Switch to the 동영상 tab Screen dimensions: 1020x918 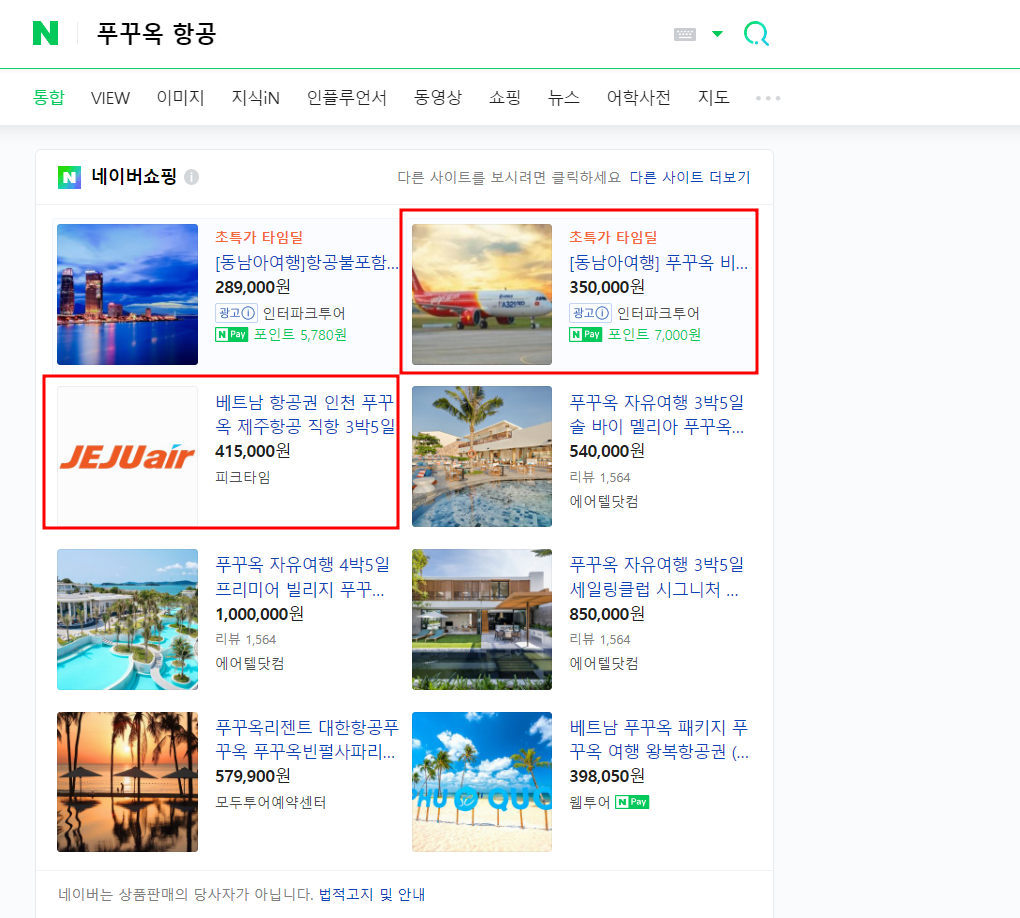pyautogui.click(x=438, y=98)
